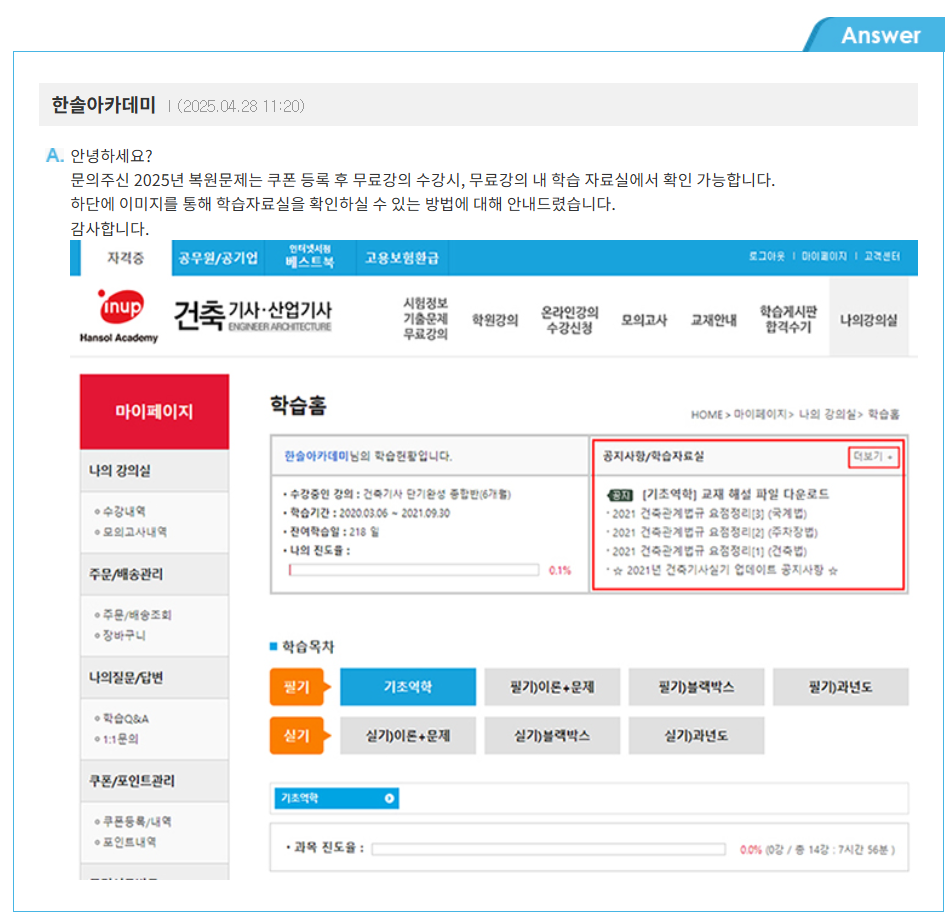The width and height of the screenshot is (950, 917).
Task: Open 수강내역 in the sidebar
Action: point(124,511)
